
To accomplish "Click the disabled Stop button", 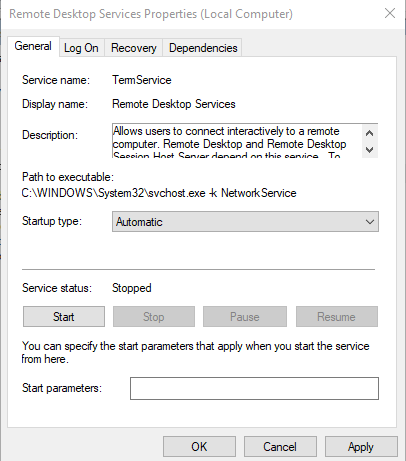I will click(154, 317).
